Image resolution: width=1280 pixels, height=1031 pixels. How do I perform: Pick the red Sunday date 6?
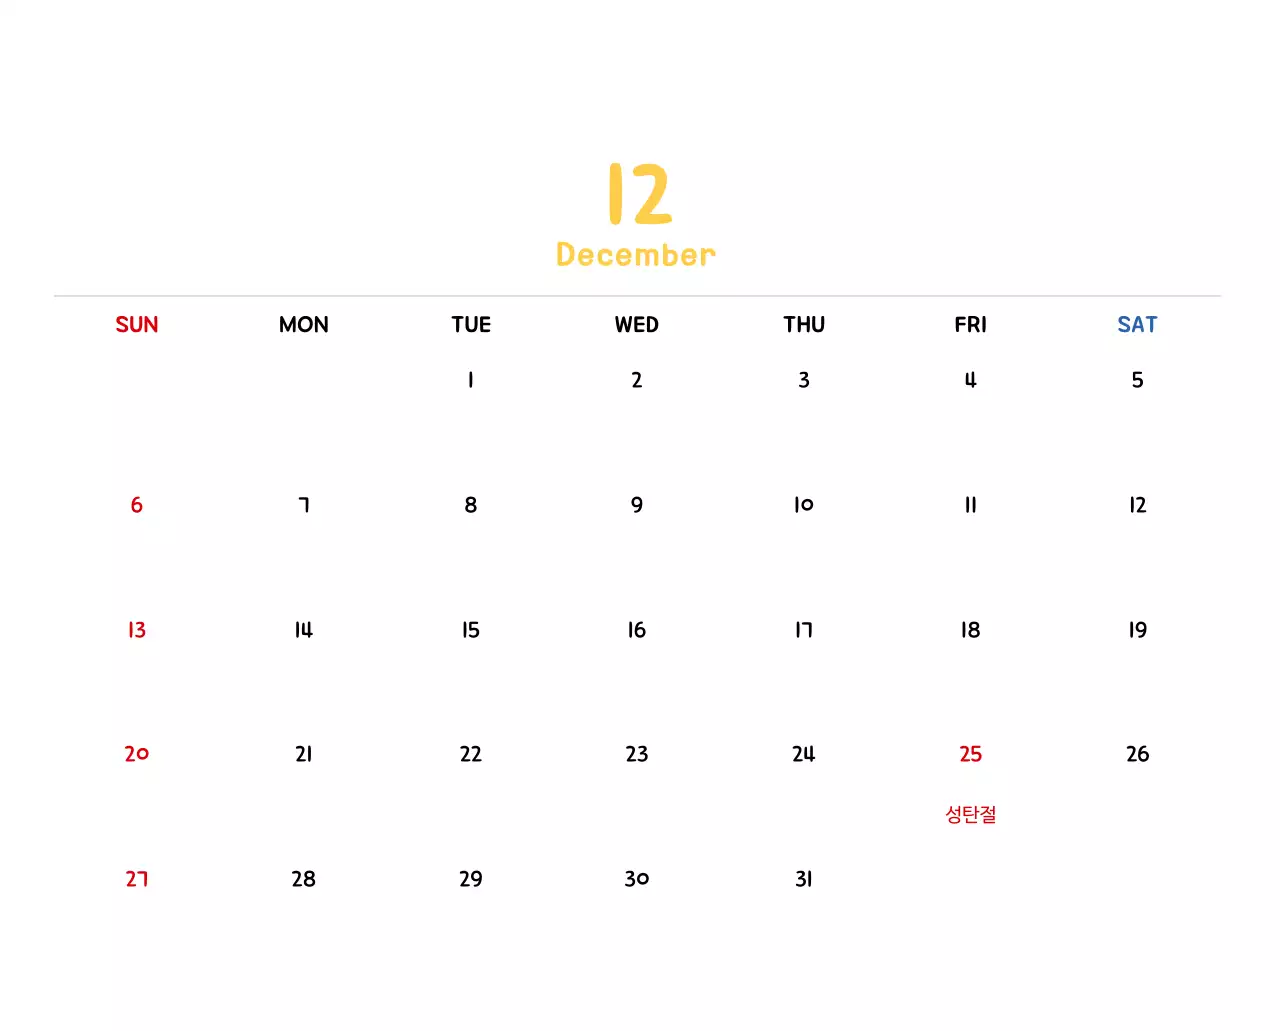point(137,505)
